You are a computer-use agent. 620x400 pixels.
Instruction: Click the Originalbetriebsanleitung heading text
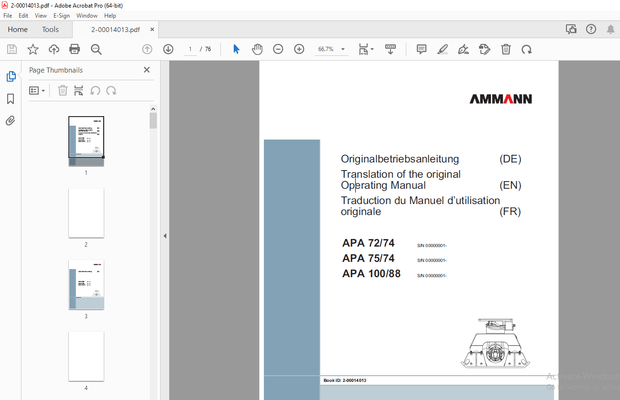[x=400, y=159]
